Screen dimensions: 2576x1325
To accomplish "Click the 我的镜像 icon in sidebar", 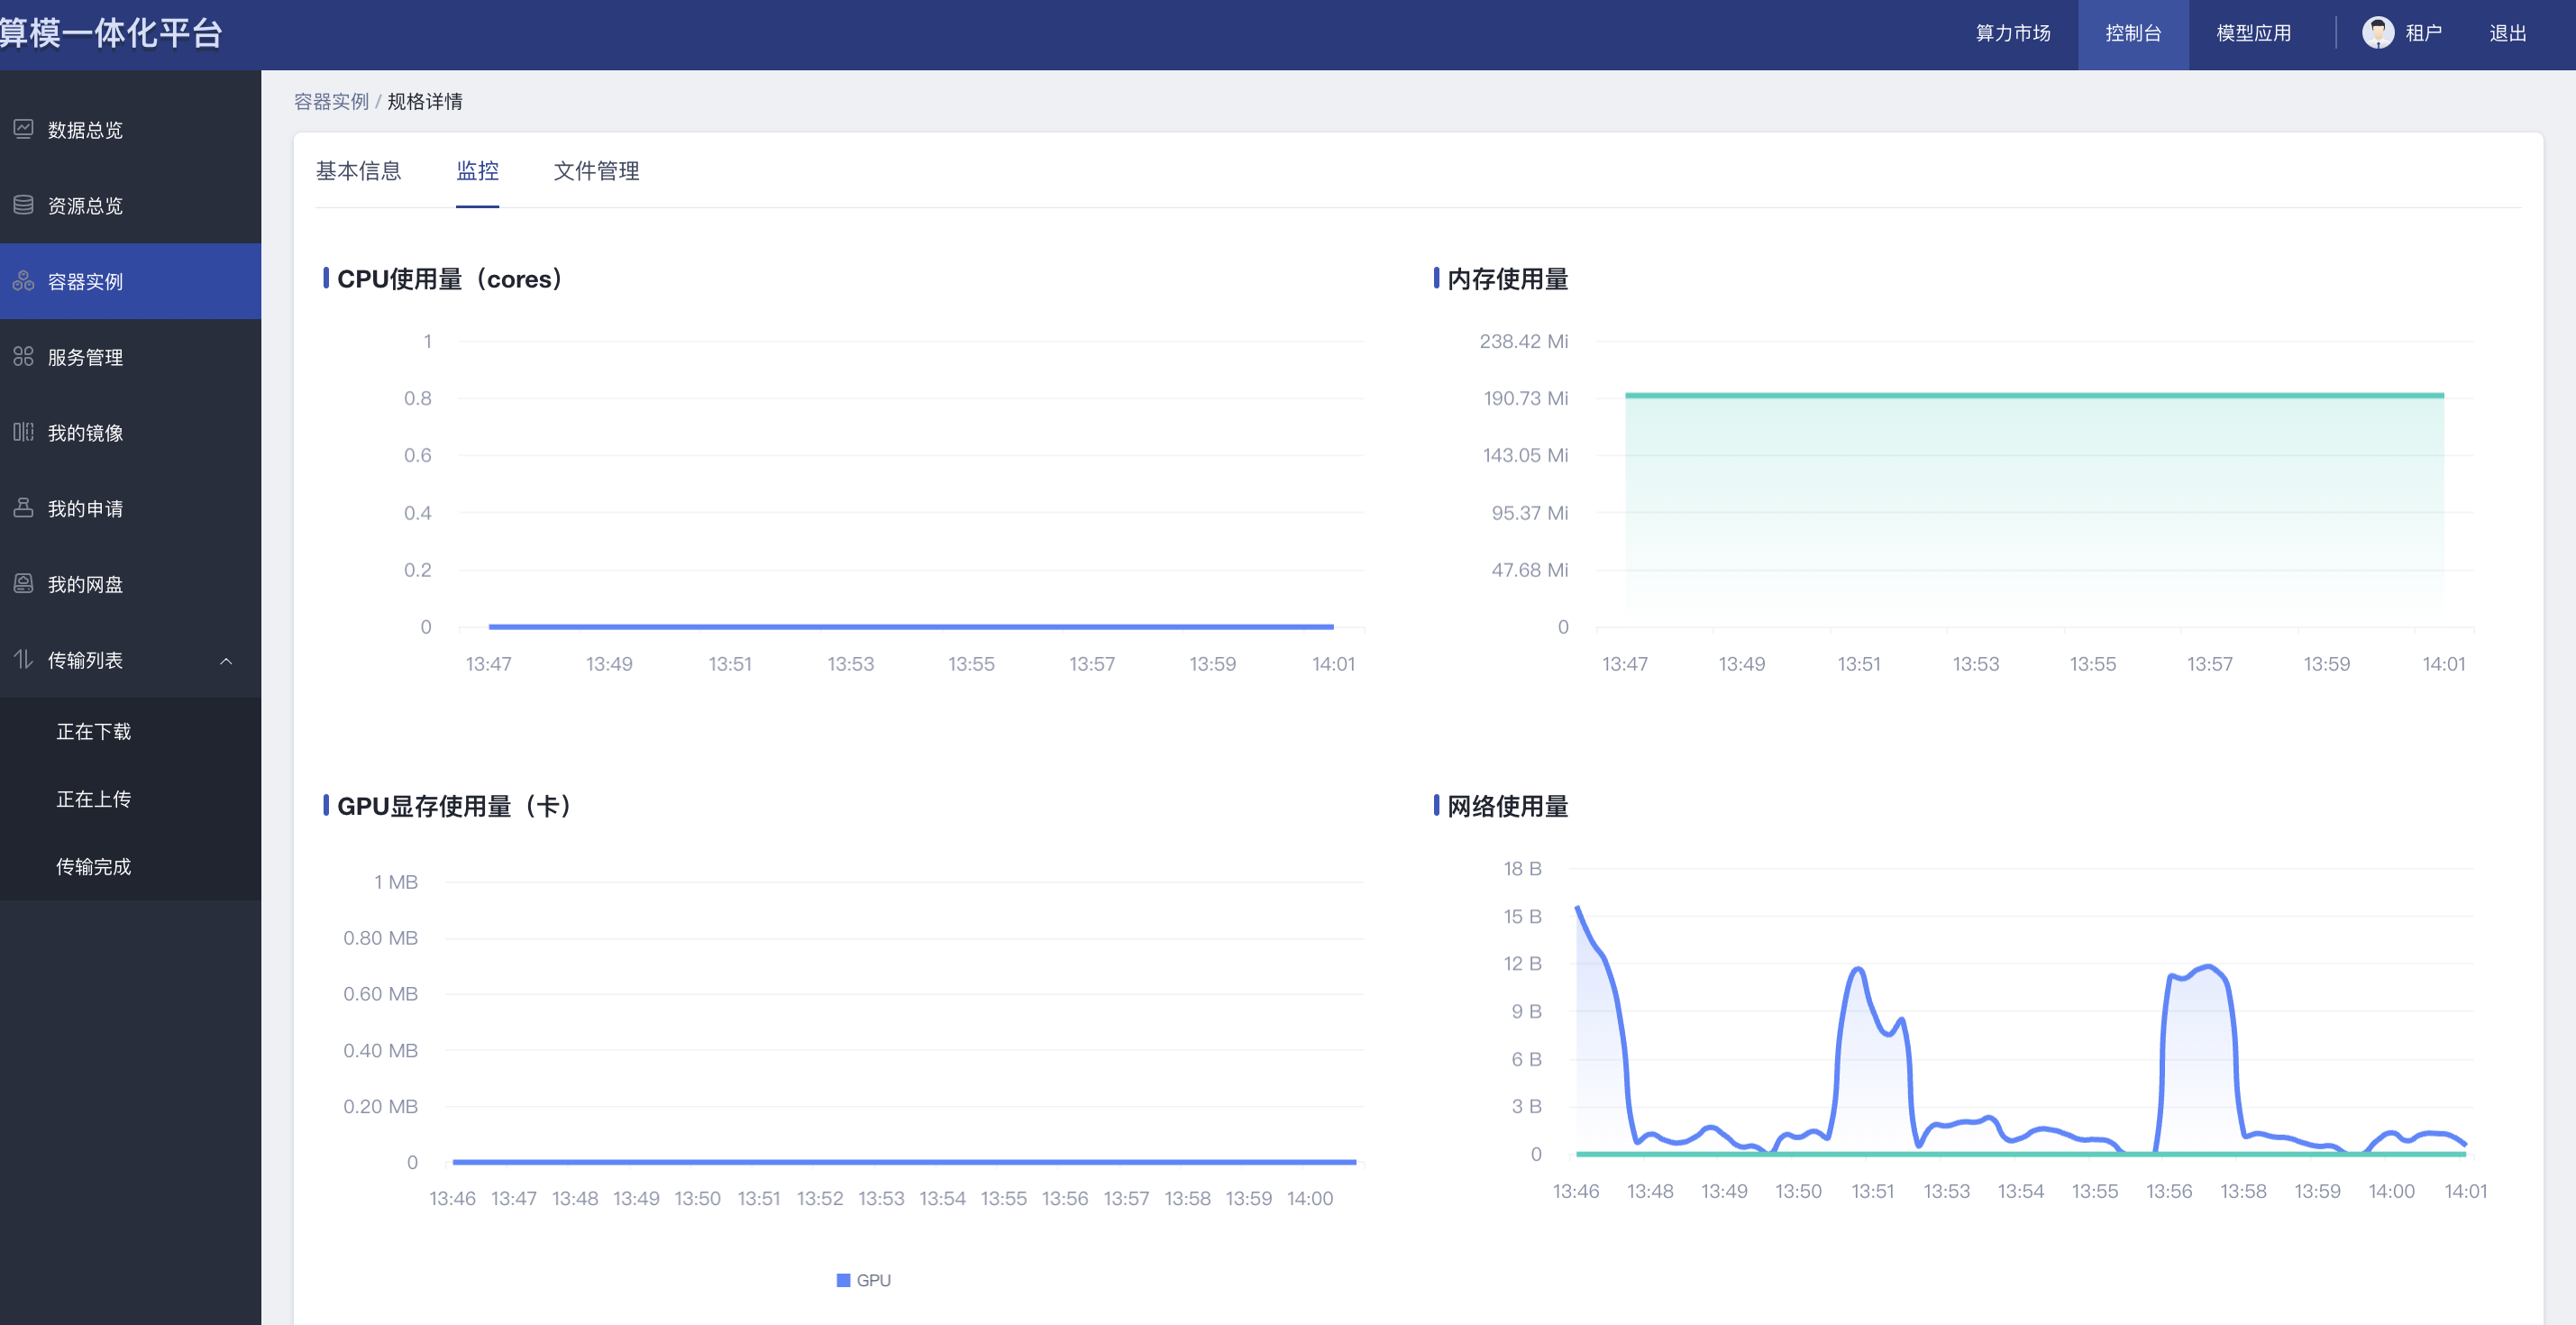I will click(23, 432).
